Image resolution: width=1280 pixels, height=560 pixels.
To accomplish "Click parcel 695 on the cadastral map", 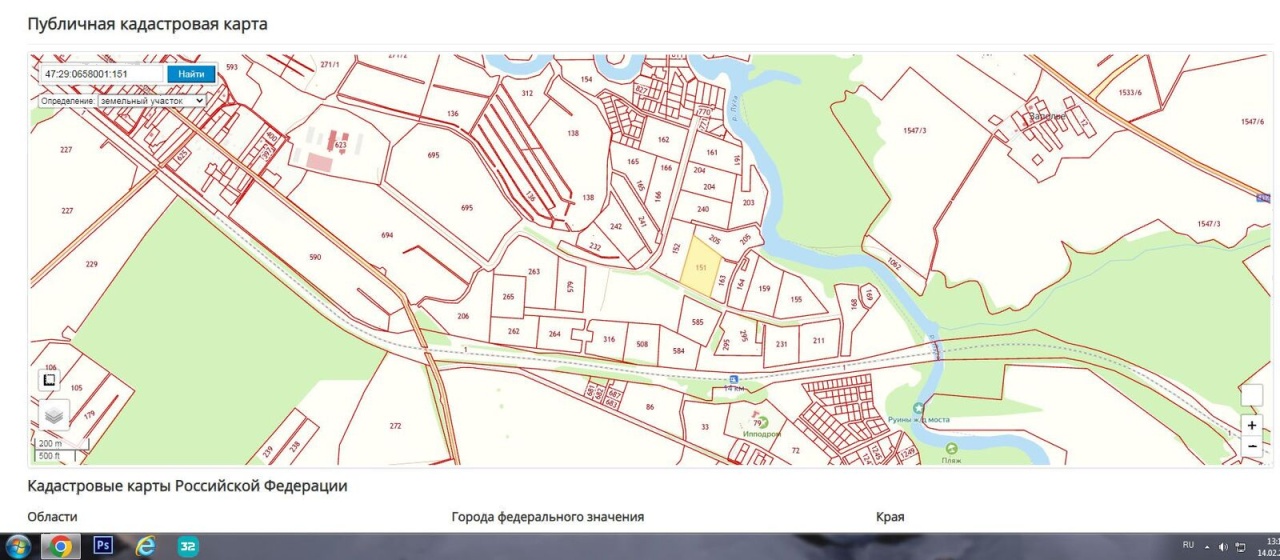I will point(433,156).
